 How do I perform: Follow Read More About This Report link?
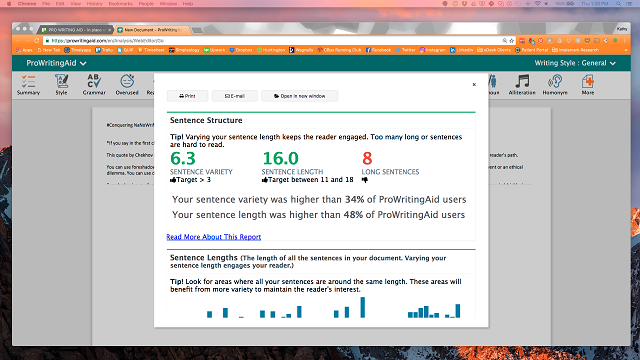click(x=213, y=237)
